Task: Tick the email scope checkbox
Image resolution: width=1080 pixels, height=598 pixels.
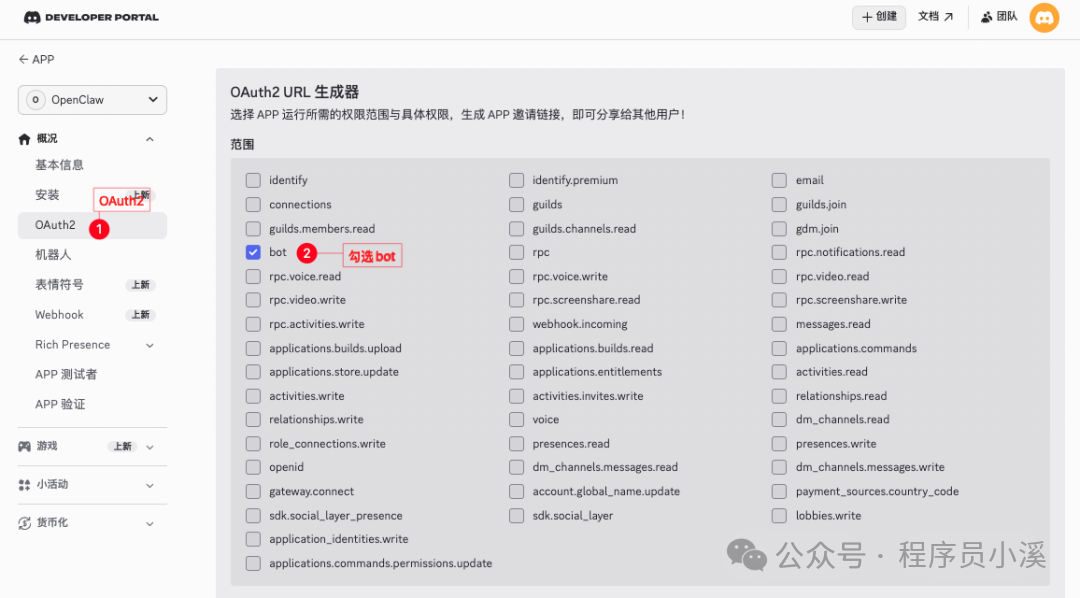Action: point(779,181)
